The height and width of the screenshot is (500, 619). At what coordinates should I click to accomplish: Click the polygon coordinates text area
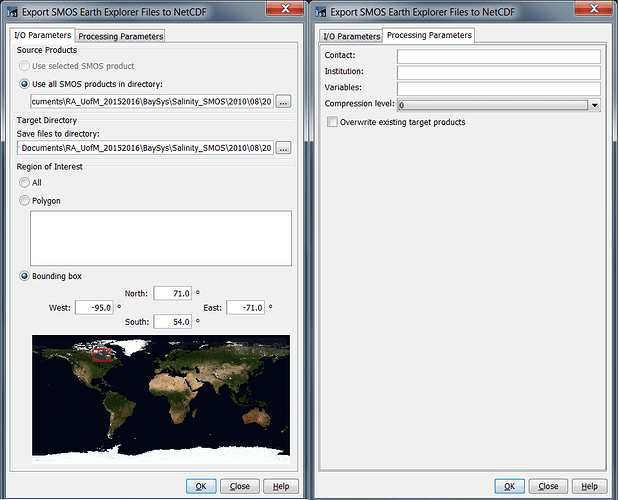(x=161, y=238)
